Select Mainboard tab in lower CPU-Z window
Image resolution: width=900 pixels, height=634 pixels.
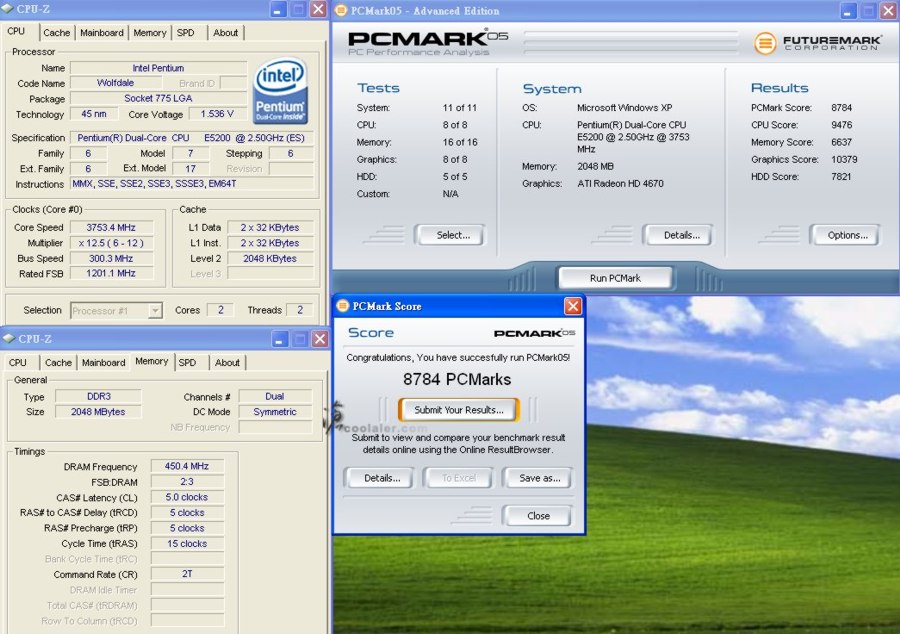click(103, 363)
